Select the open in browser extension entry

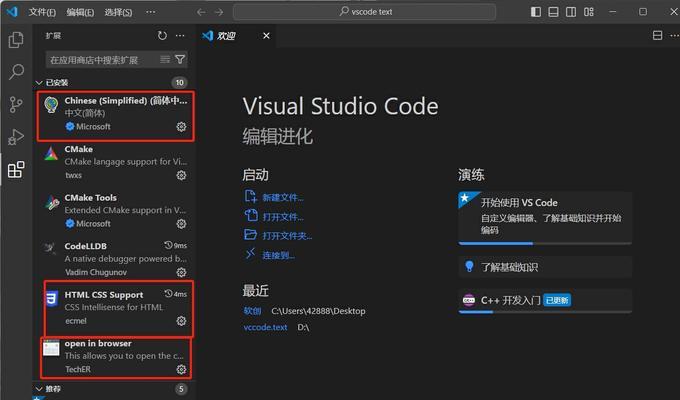click(x=115, y=356)
